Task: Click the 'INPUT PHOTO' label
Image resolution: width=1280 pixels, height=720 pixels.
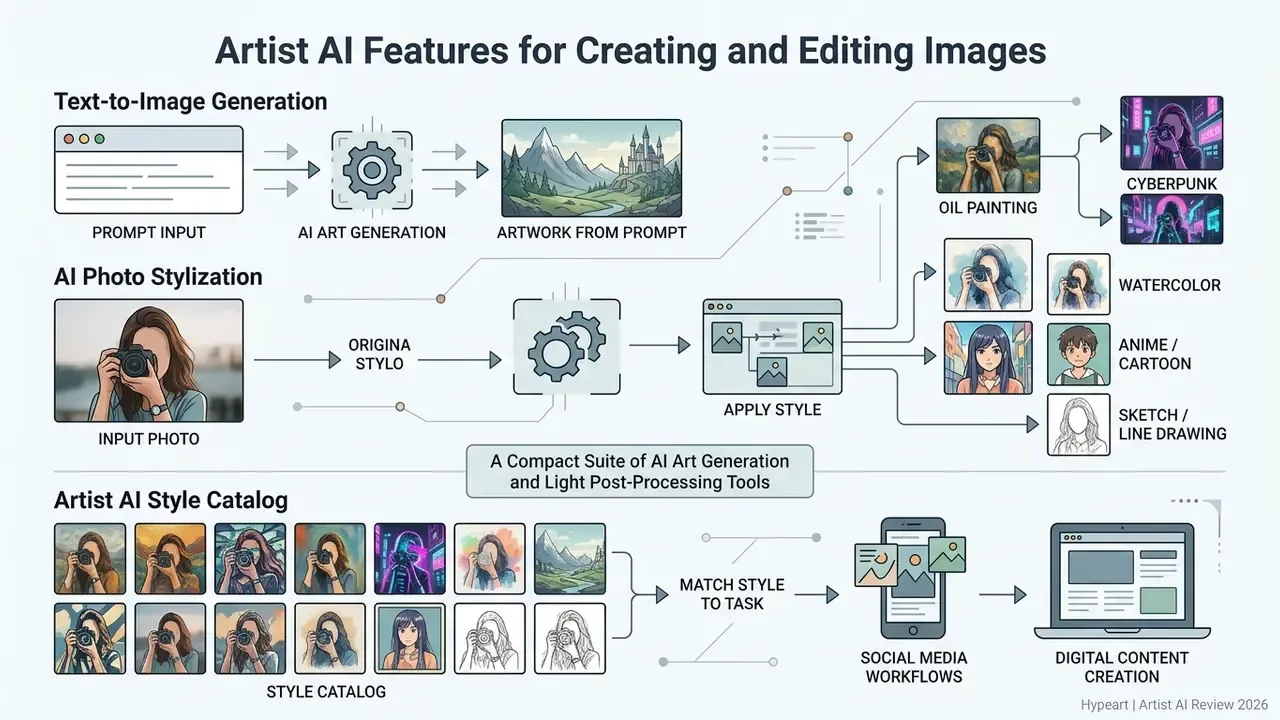Action: (x=149, y=439)
